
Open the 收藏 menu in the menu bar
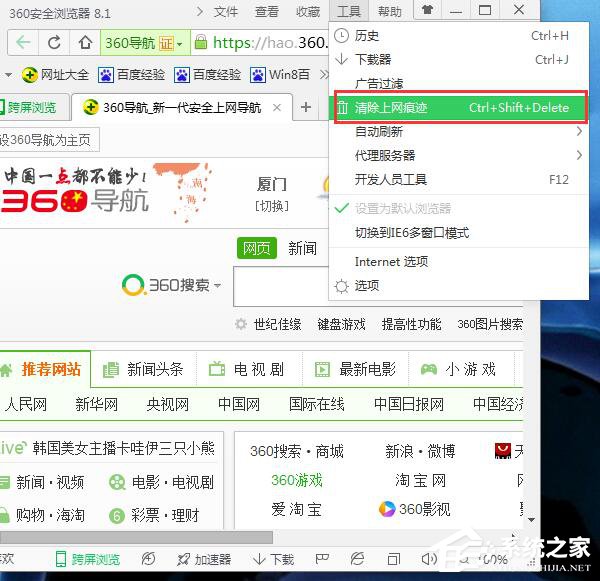[x=308, y=12]
